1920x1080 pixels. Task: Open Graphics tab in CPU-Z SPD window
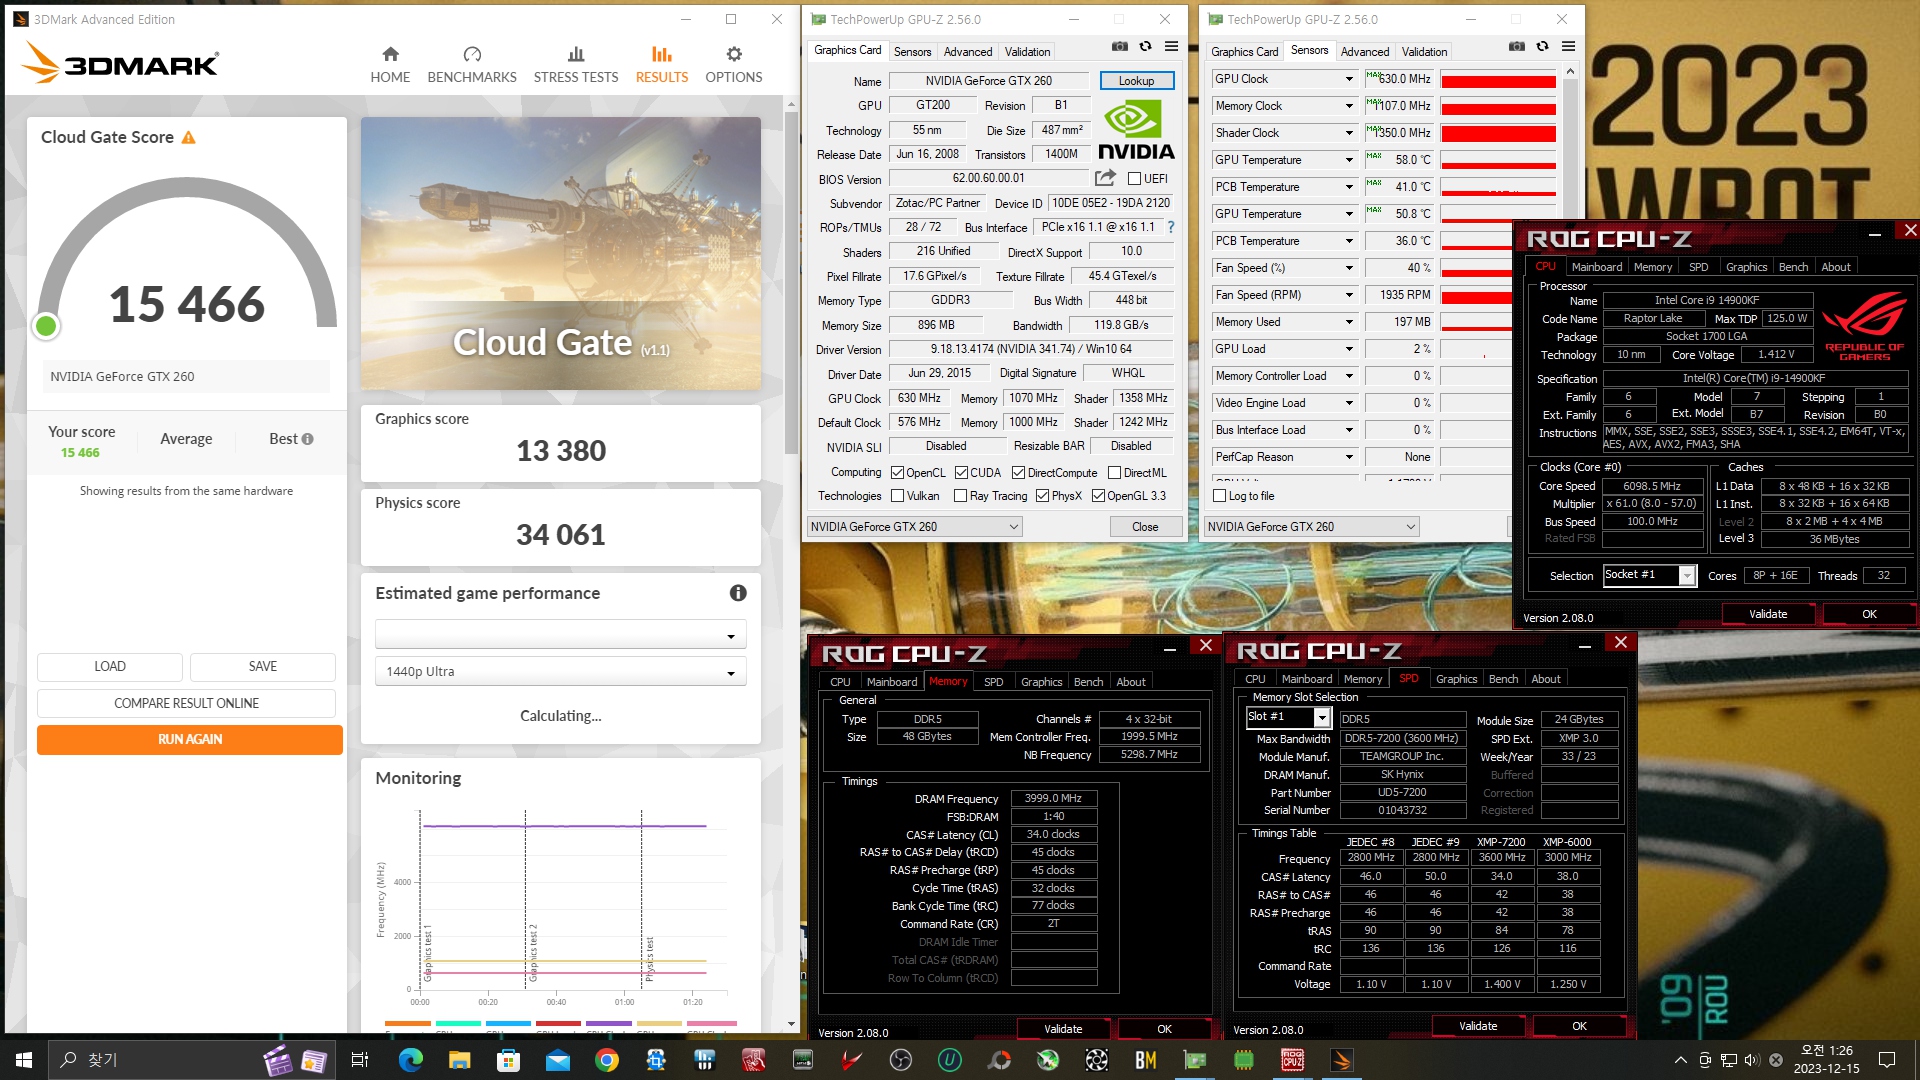click(x=1456, y=679)
